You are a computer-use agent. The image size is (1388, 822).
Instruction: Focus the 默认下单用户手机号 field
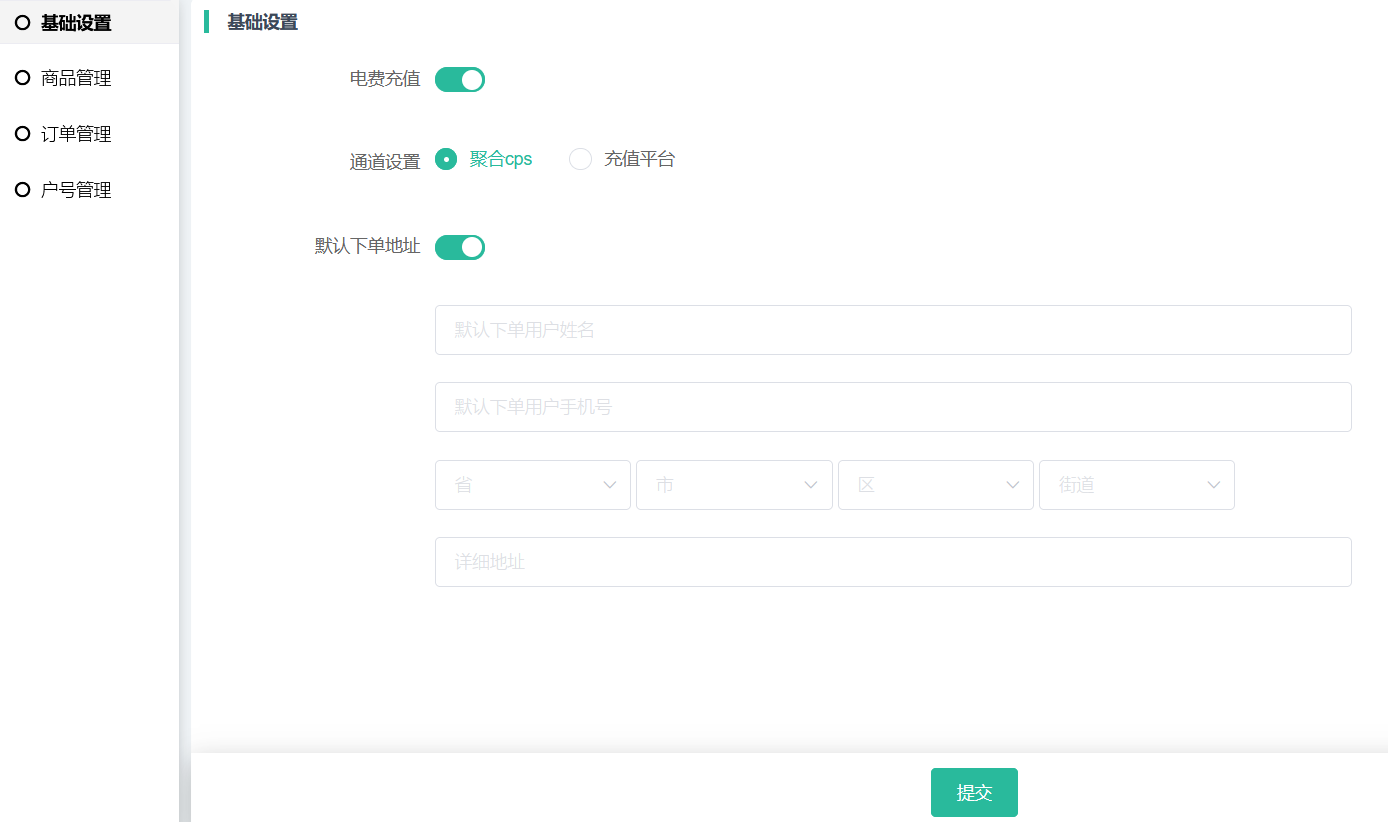(x=892, y=407)
